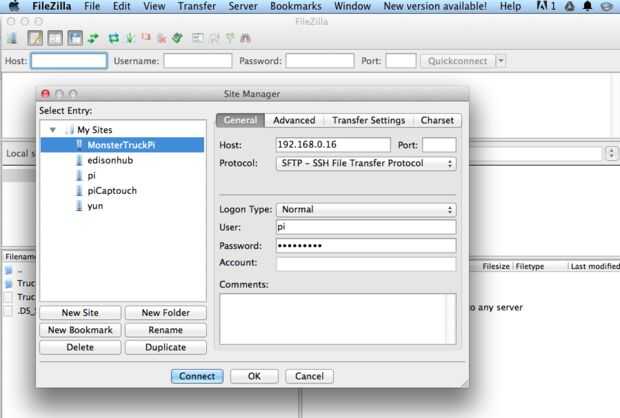The image size is (620, 418).
Task: Toggle the transfer queue display icon
Action: pos(93,38)
